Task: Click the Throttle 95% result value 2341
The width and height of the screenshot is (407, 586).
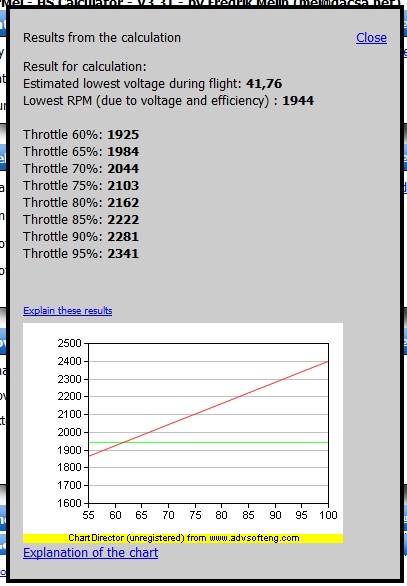Action: [123, 254]
